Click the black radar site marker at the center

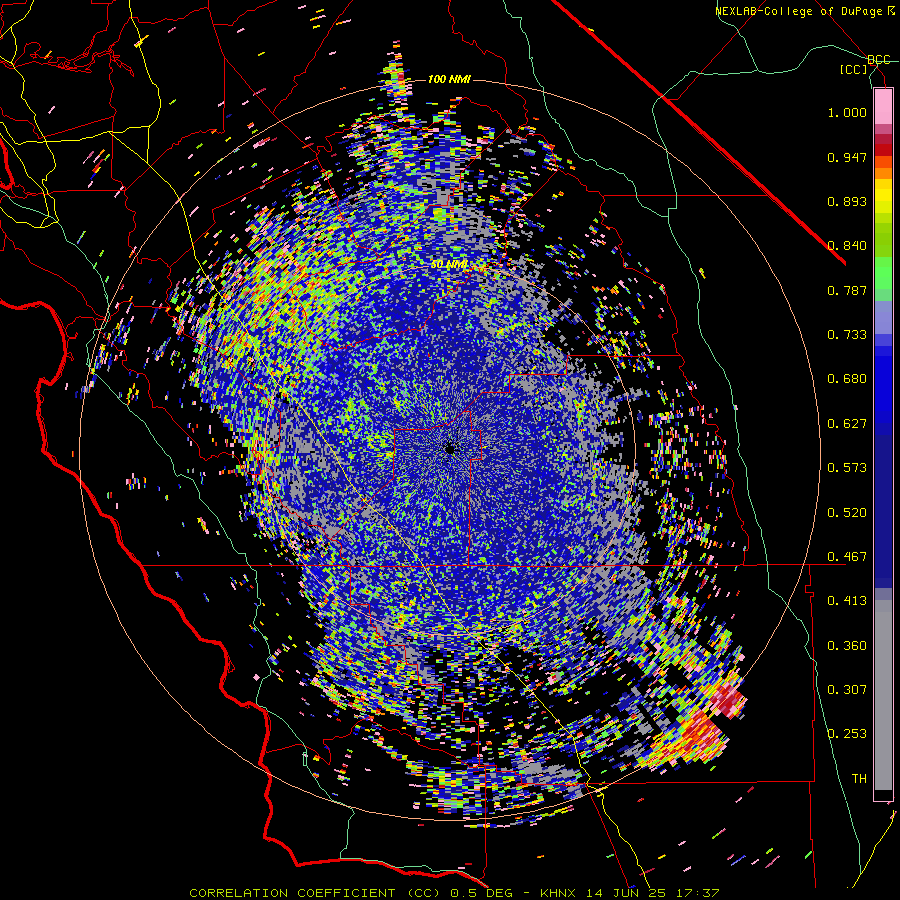click(450, 449)
